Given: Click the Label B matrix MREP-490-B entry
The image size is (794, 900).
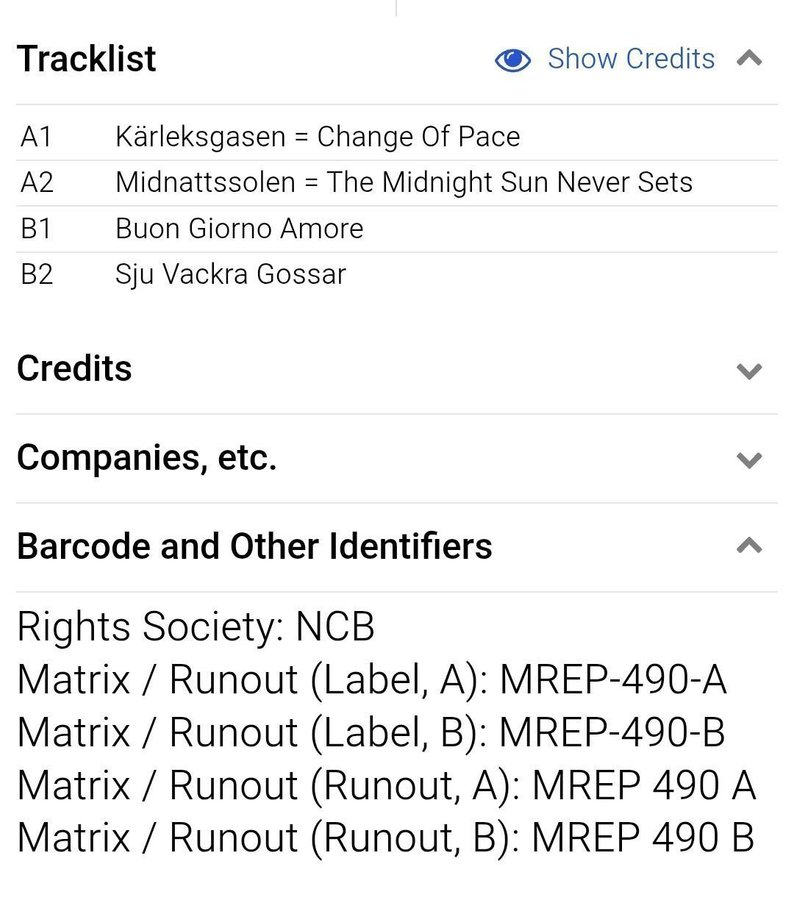Looking at the screenshot, I should 371,733.
